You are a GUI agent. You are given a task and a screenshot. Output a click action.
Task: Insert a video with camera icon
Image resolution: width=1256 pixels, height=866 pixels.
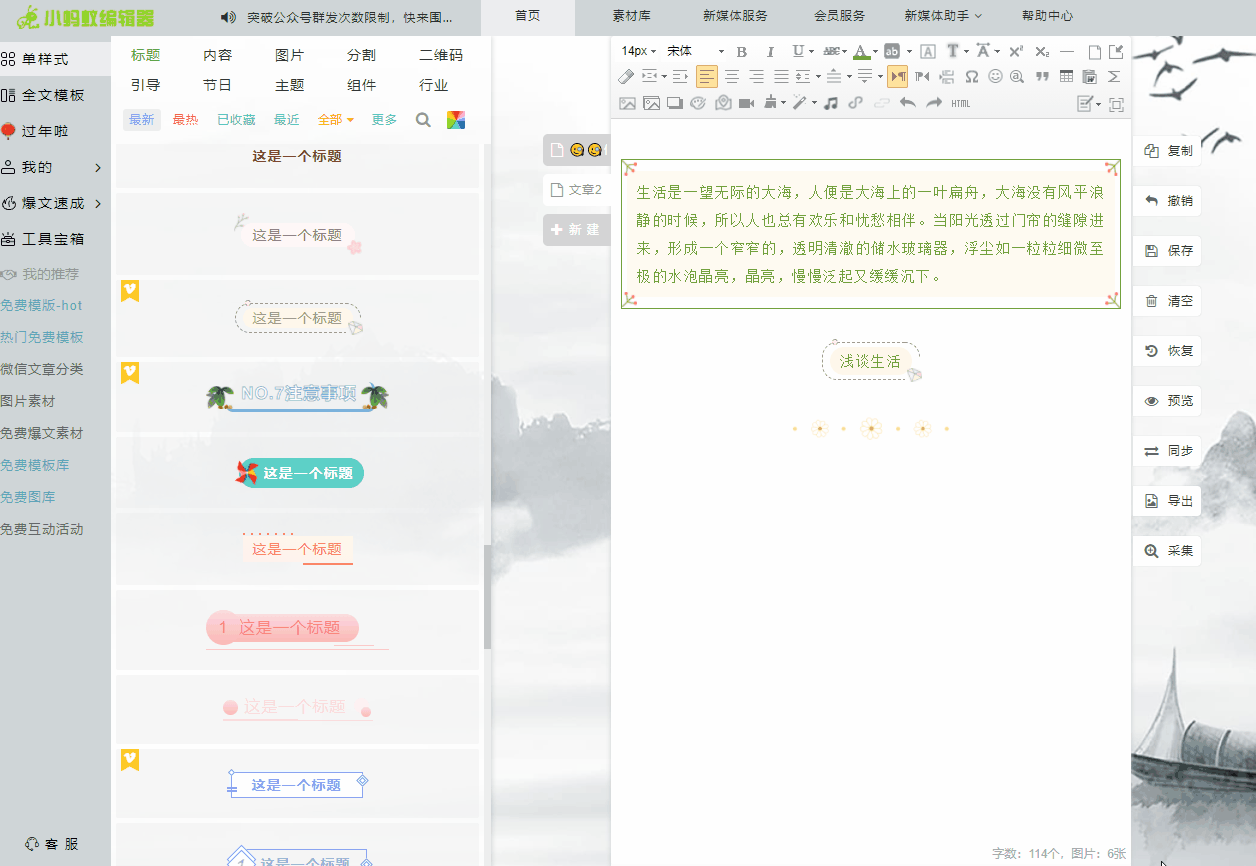746,103
